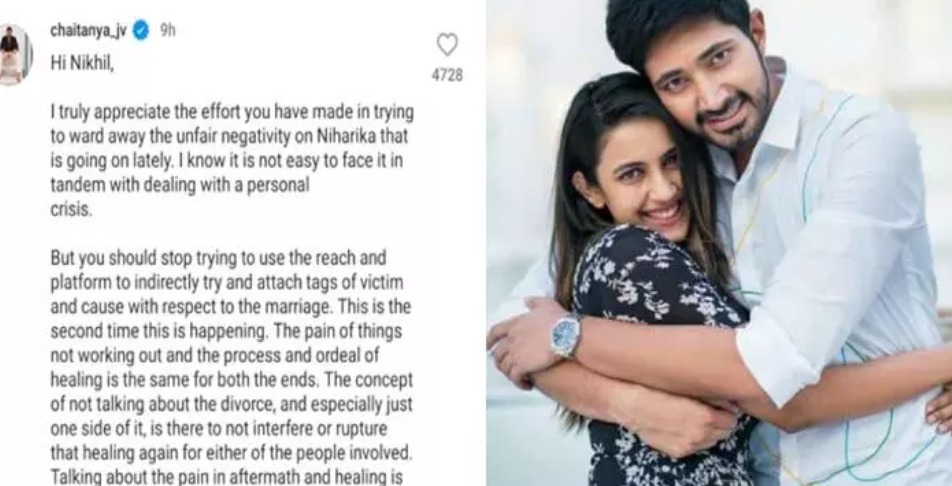The image size is (952, 486).
Task: Click the name 'Niharika' in the comment
Action: click(x=346, y=136)
